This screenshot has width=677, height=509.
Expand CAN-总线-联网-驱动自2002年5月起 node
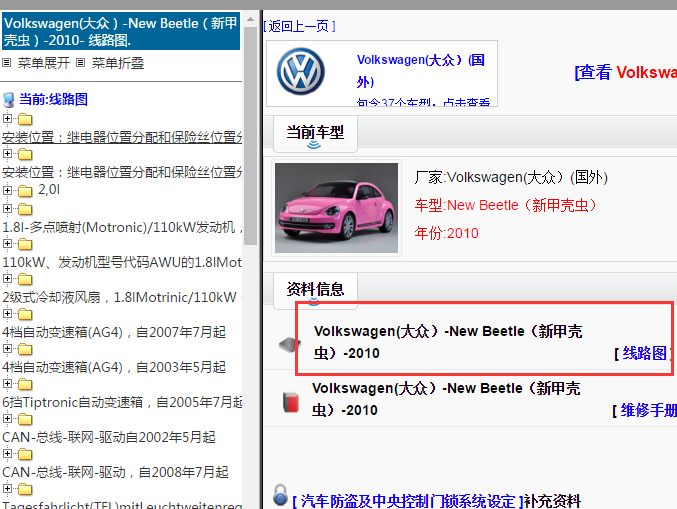pos(7,418)
